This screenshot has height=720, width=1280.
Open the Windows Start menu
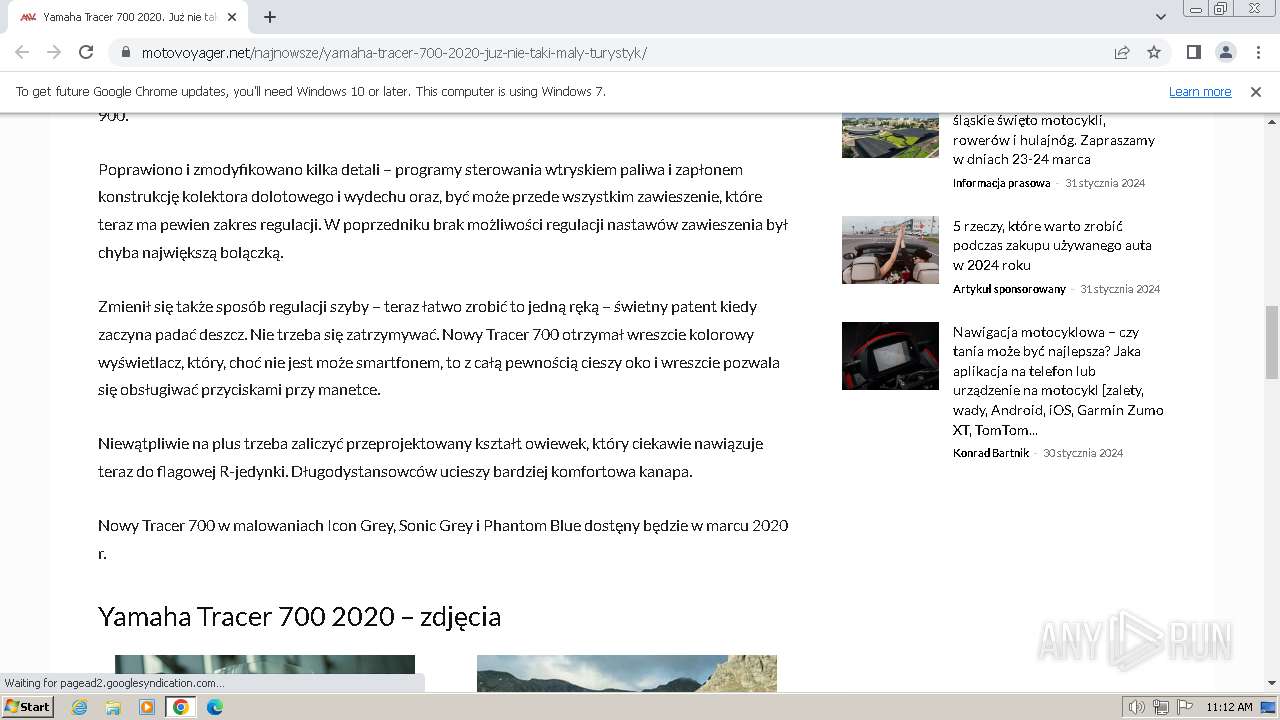coord(27,706)
